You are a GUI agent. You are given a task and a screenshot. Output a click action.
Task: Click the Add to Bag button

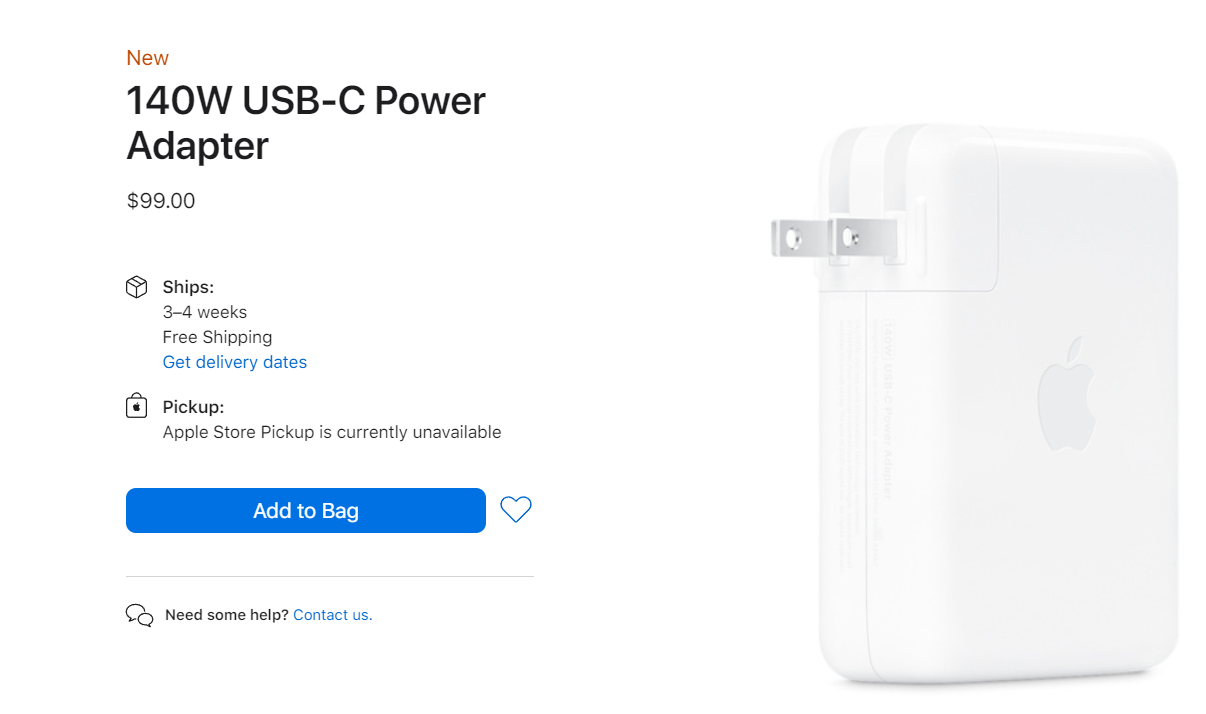coord(305,510)
